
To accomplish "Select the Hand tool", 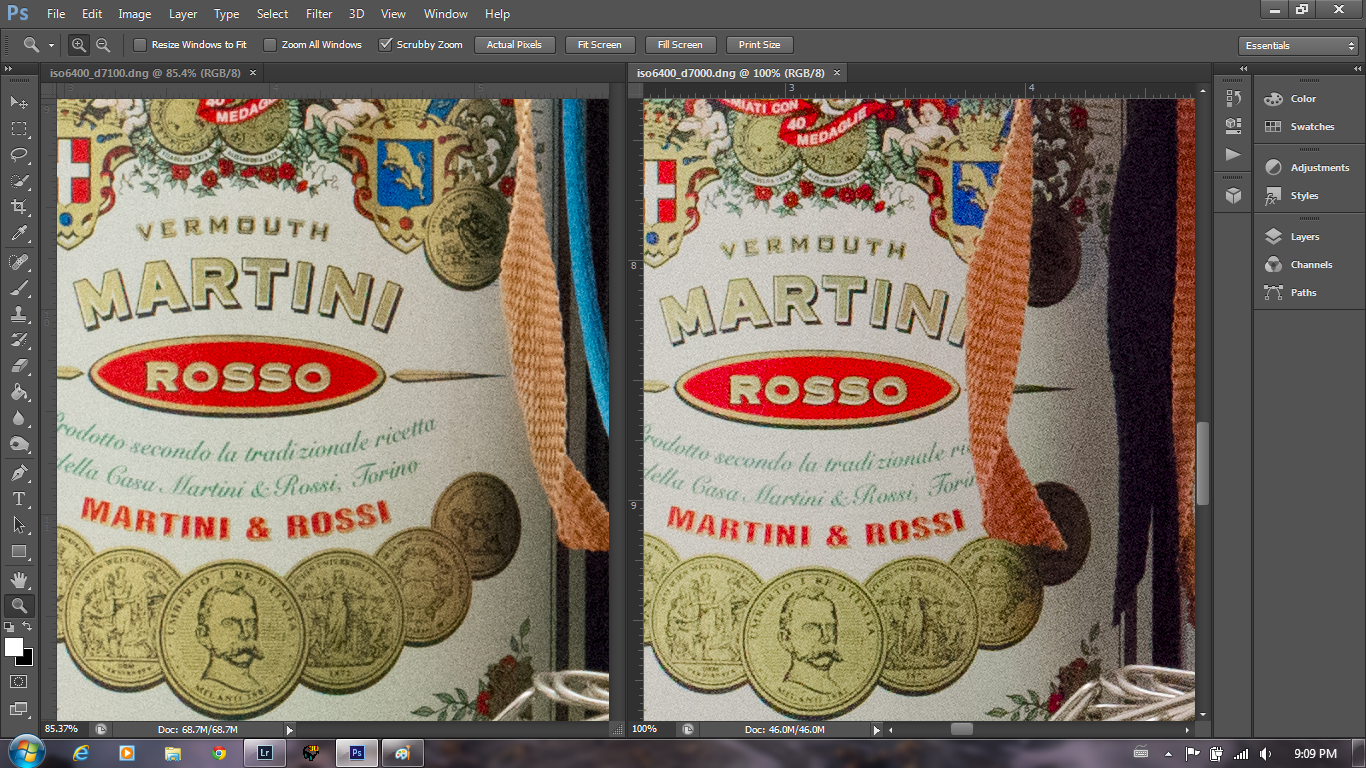I will [x=19, y=579].
